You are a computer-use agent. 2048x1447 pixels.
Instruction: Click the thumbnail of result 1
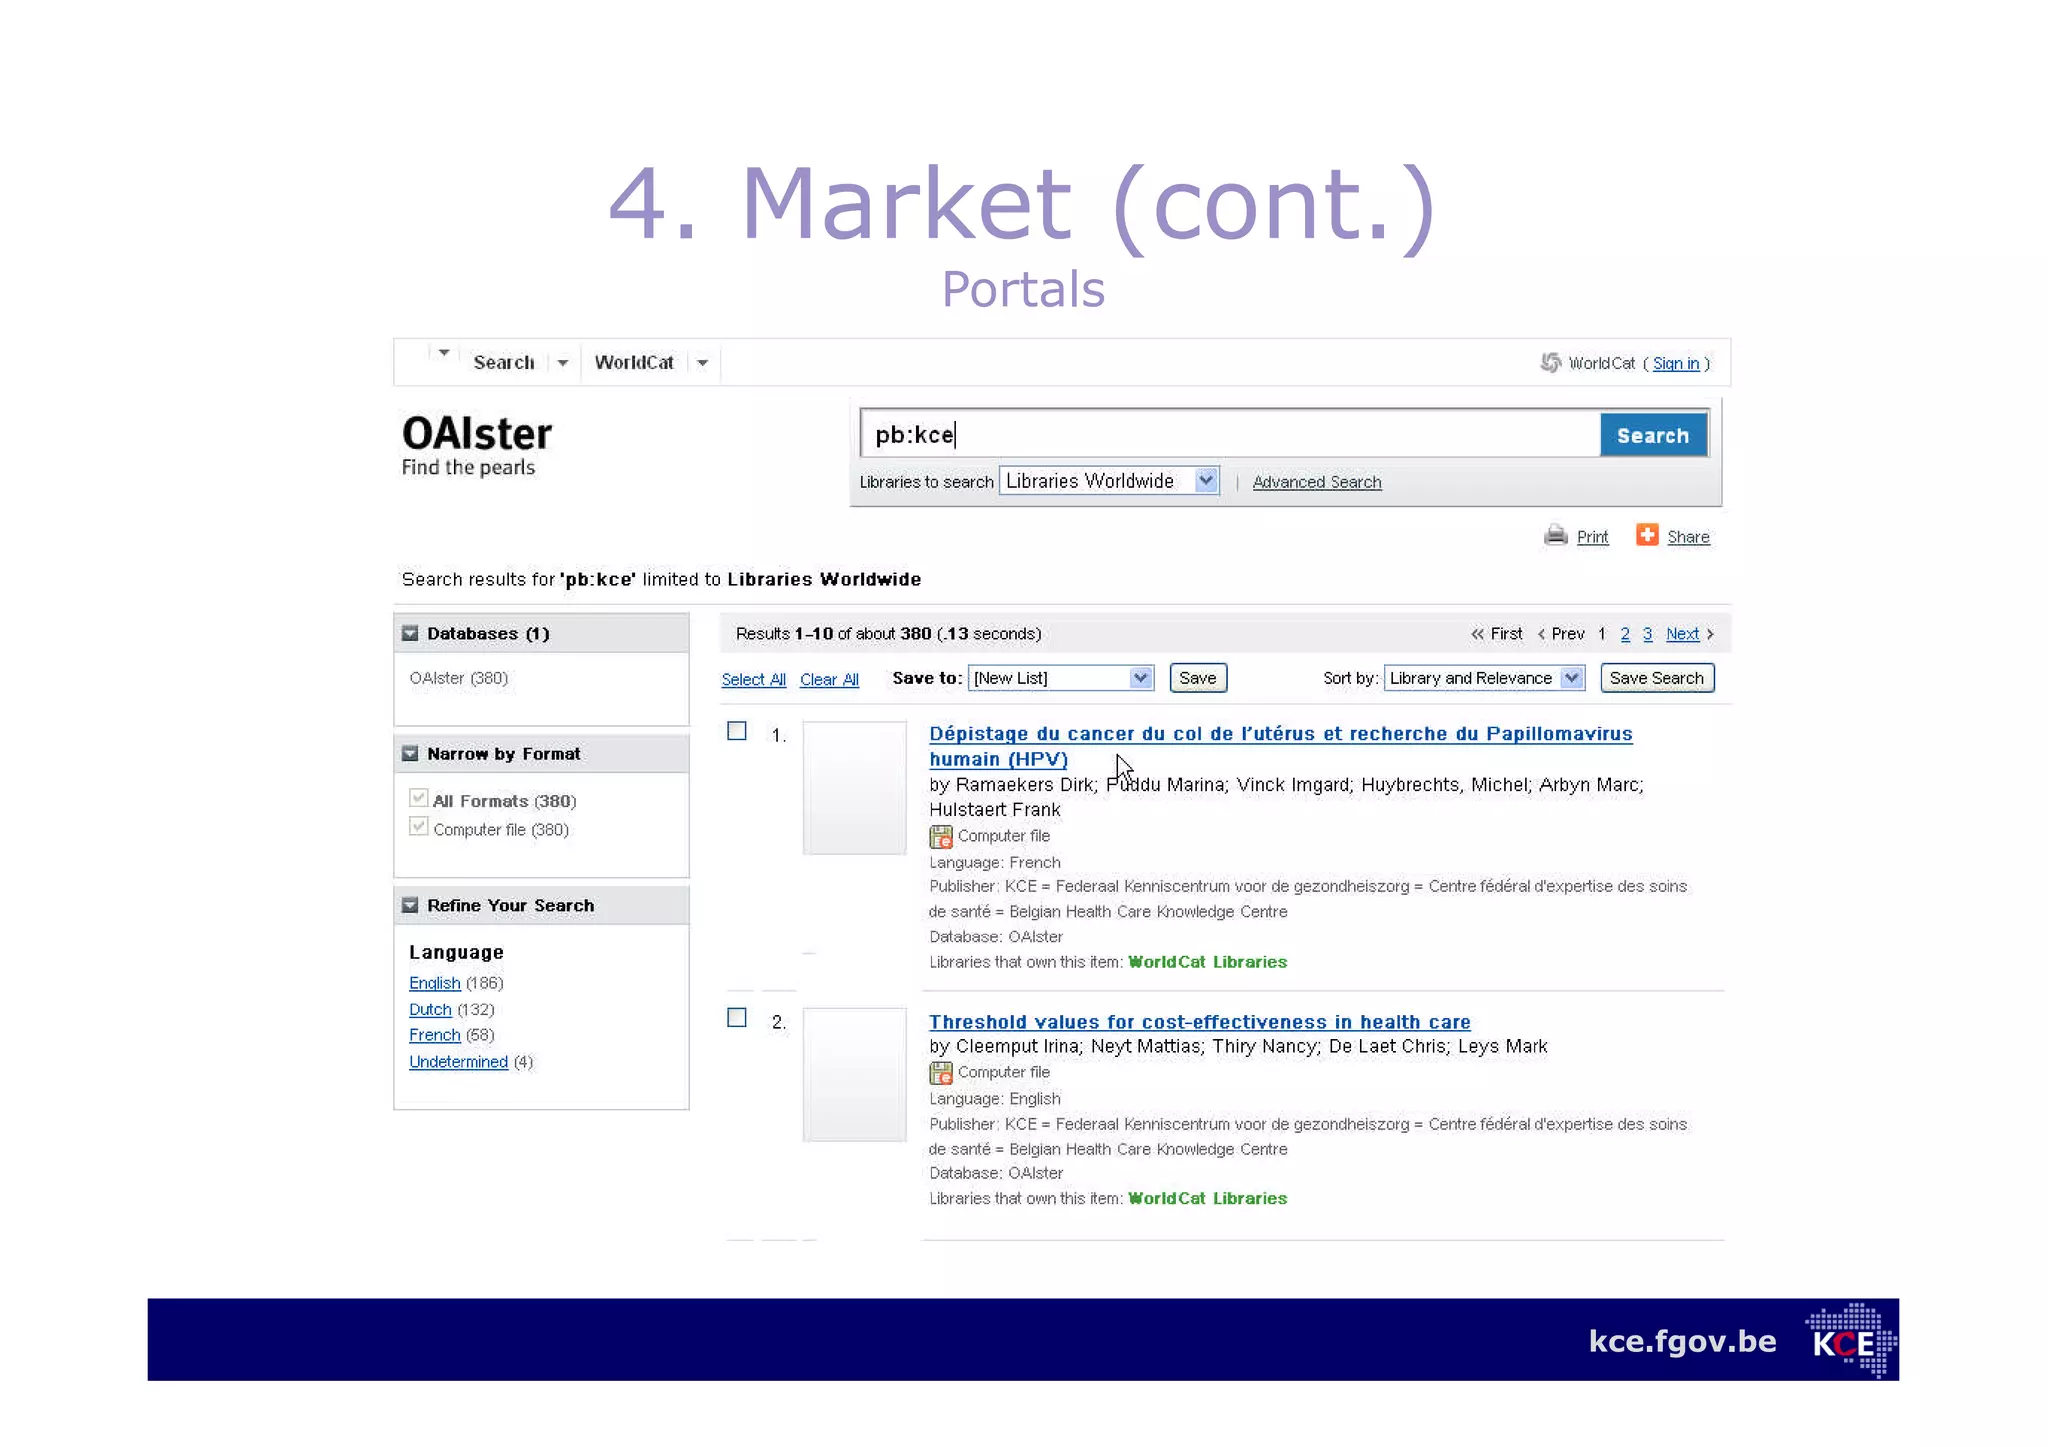click(855, 788)
